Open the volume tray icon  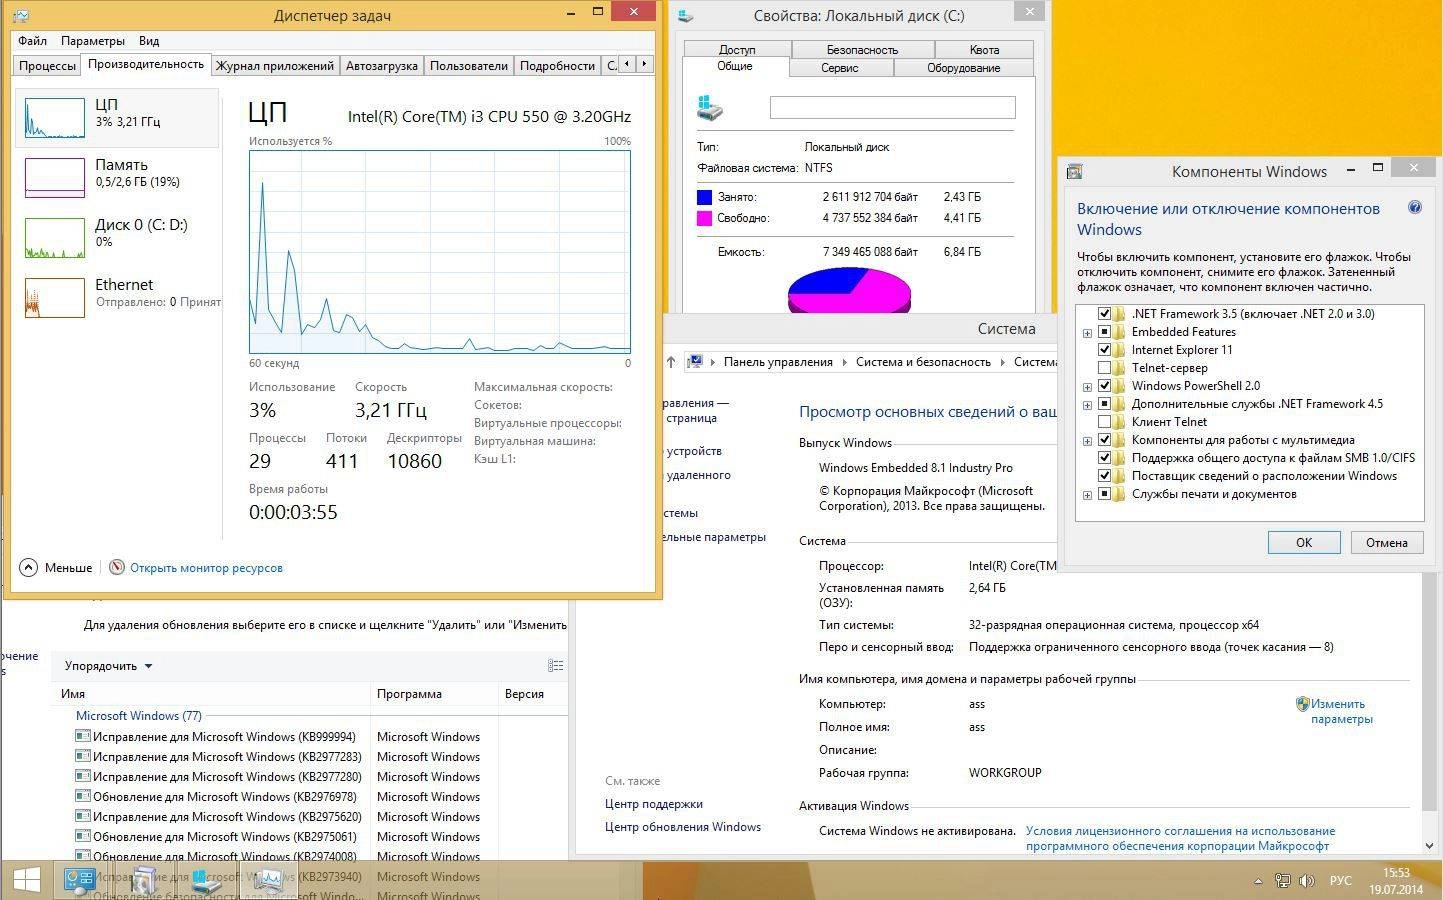[1306, 881]
